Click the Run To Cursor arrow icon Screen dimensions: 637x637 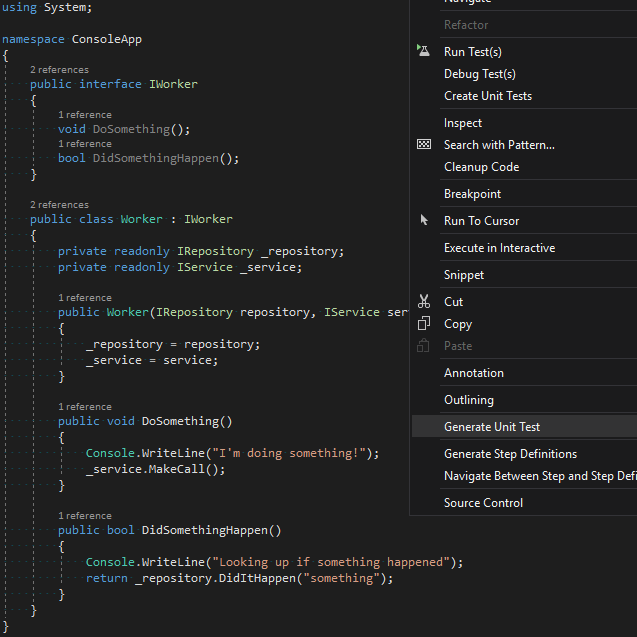point(424,220)
